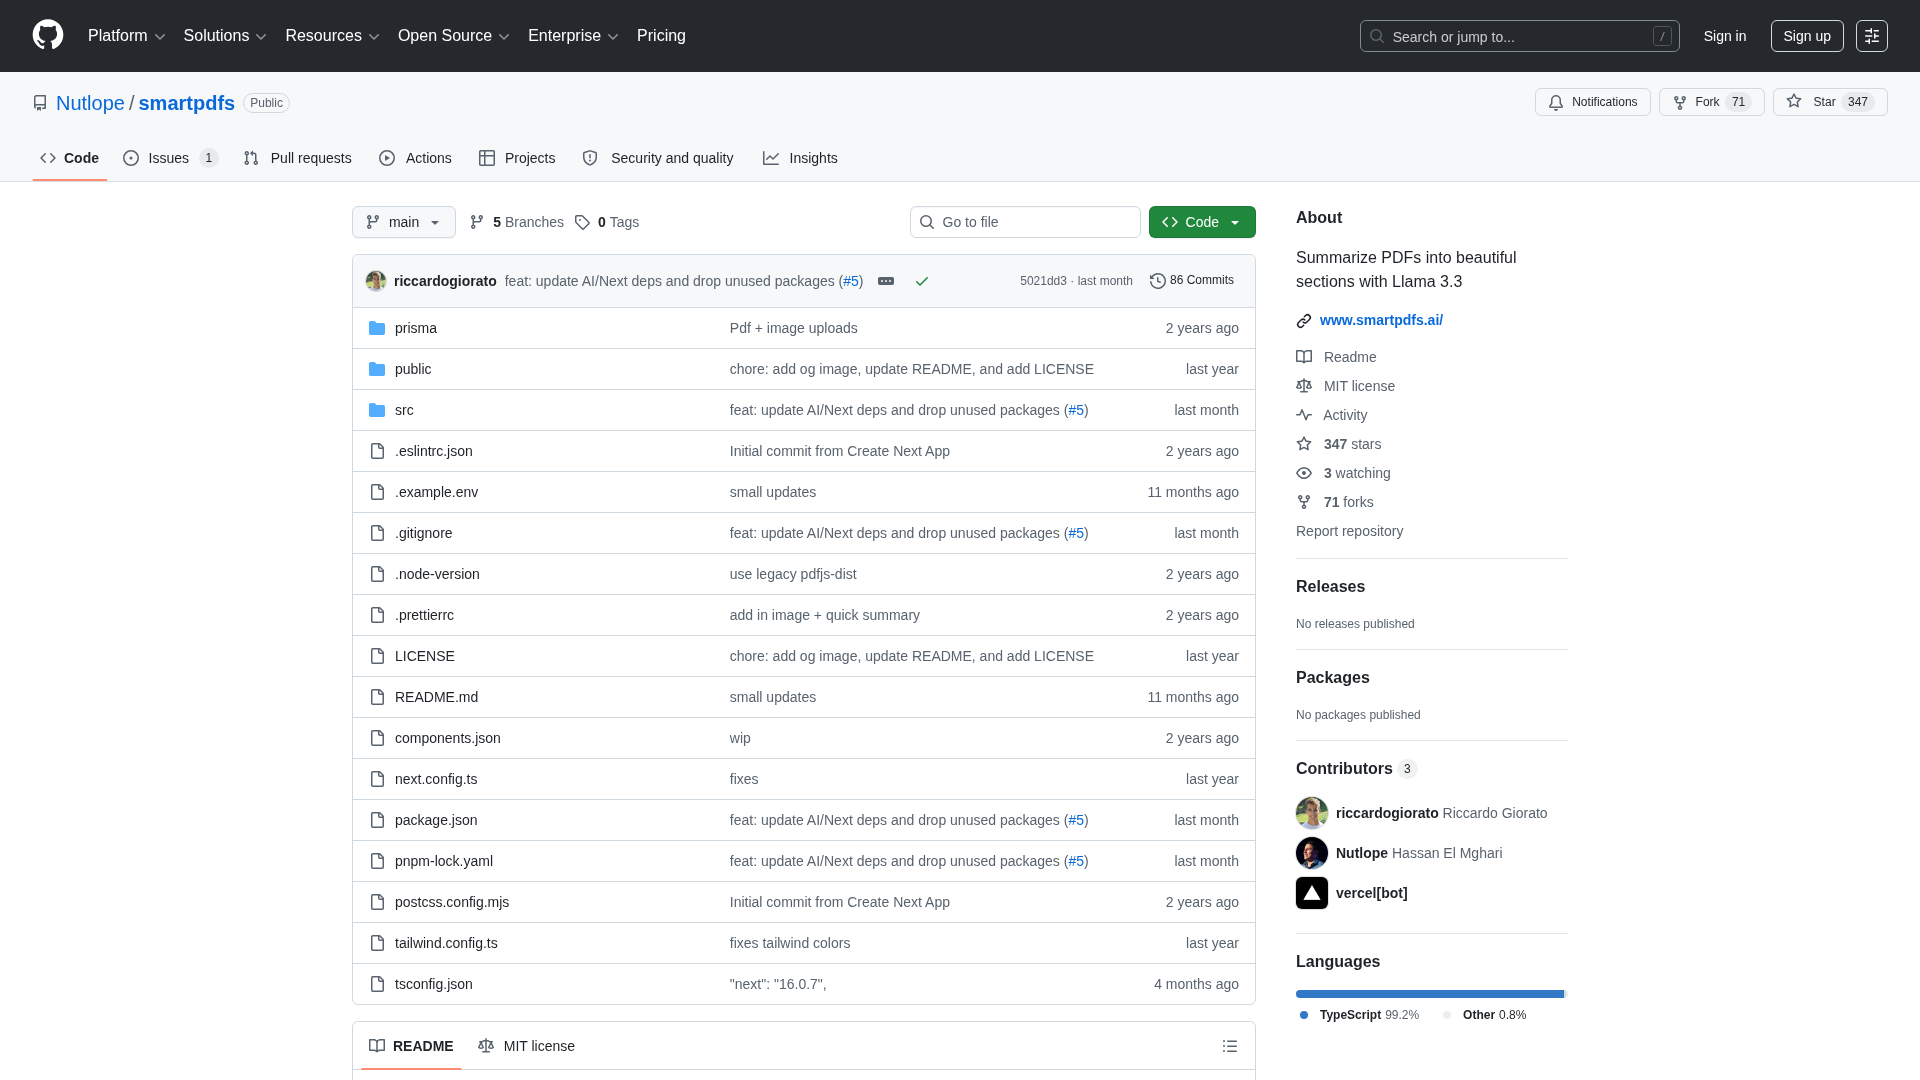Switch to the Issues tab
Viewport: 1920px width, 1080px height.
[170, 158]
